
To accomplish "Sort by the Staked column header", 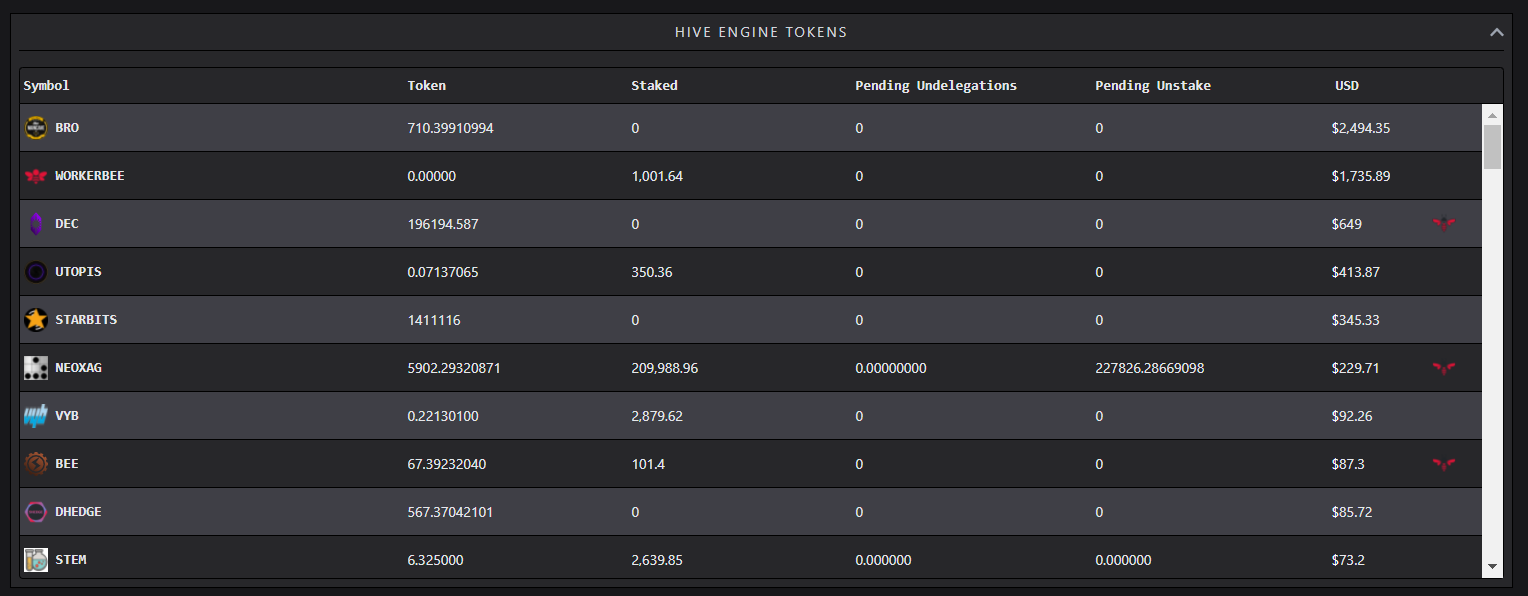I will click(x=654, y=86).
